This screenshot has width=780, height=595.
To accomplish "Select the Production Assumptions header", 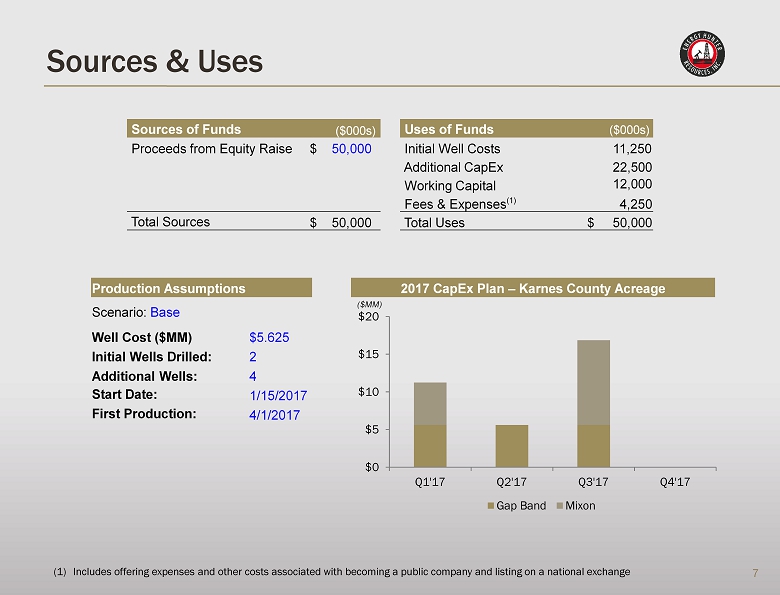I will [x=168, y=288].
